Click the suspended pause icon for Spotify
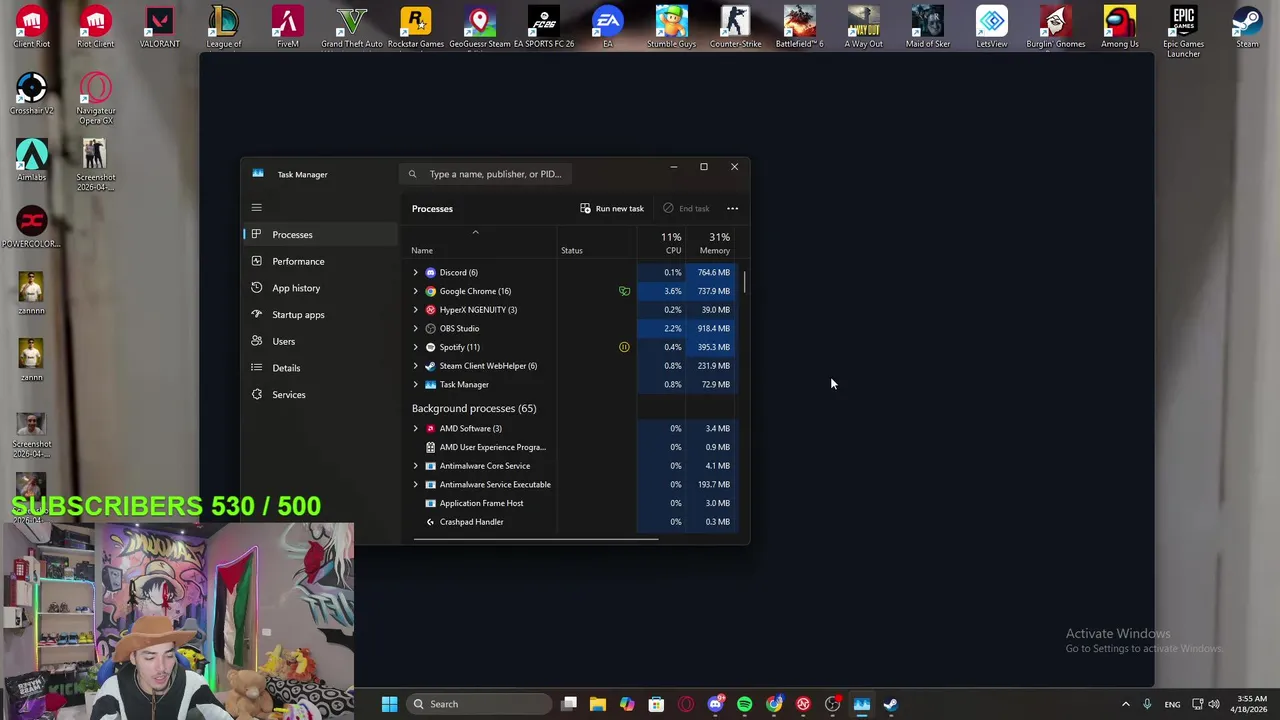1280x720 pixels. 624,347
